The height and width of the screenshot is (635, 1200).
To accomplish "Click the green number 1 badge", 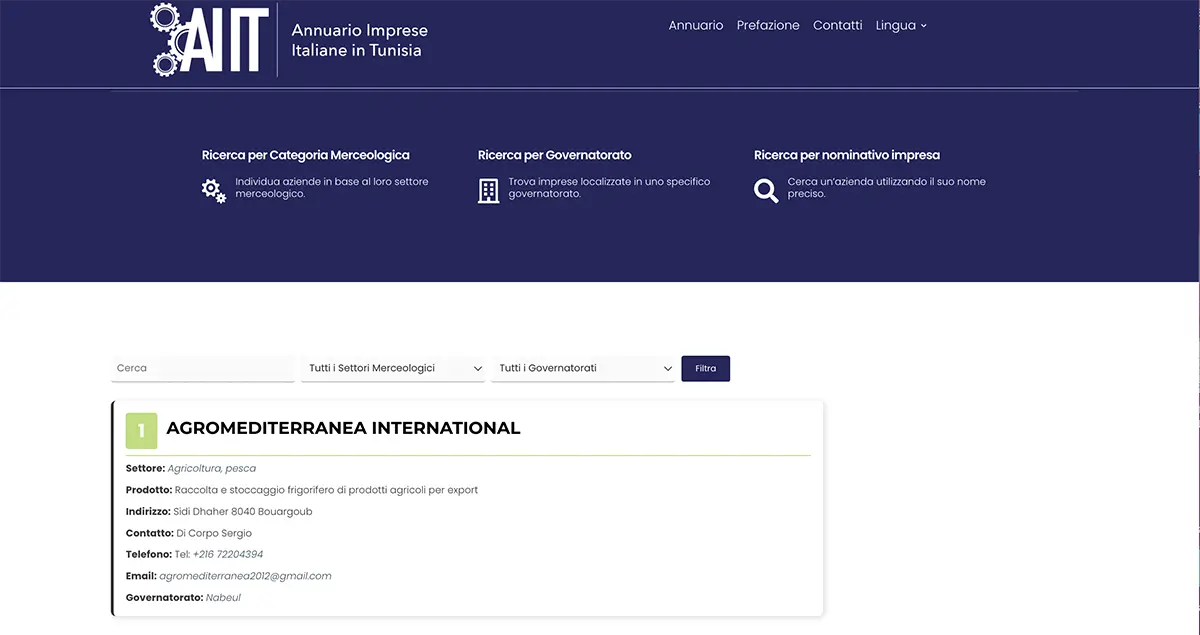I will [x=141, y=430].
